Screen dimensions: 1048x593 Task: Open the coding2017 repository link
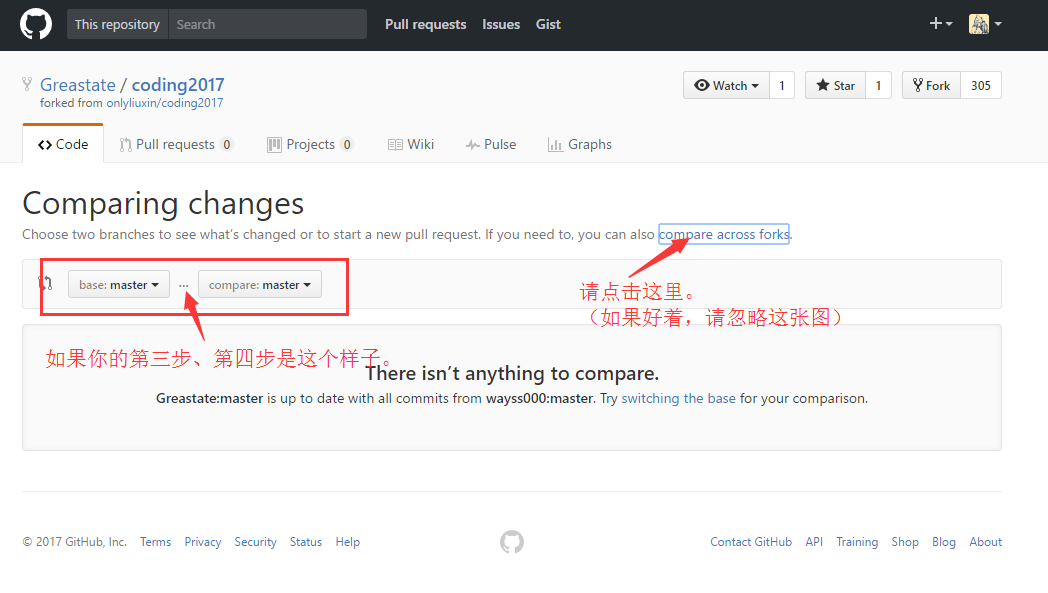point(178,85)
